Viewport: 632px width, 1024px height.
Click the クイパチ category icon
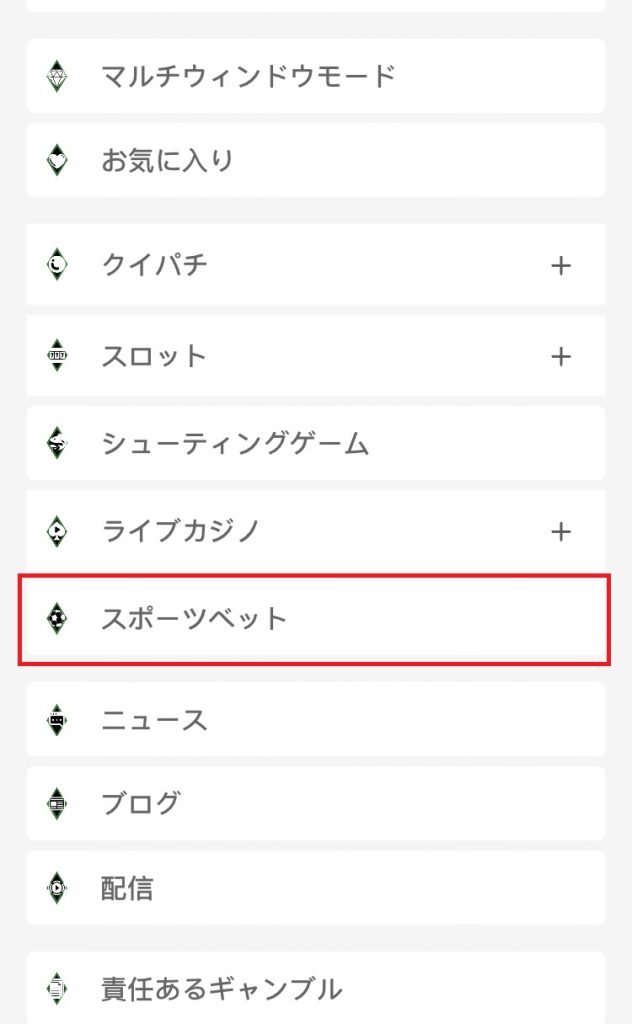point(57,265)
